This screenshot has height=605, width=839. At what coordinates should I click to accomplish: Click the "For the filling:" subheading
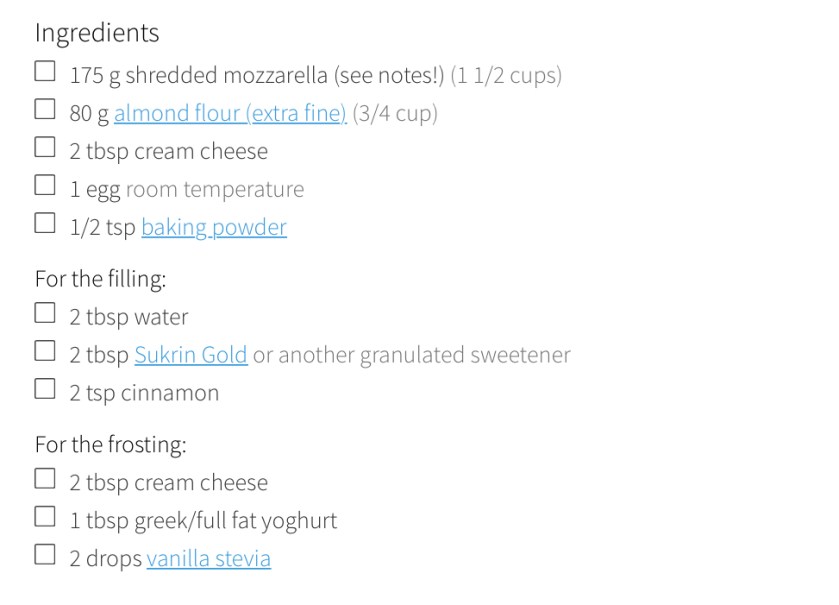coord(100,279)
